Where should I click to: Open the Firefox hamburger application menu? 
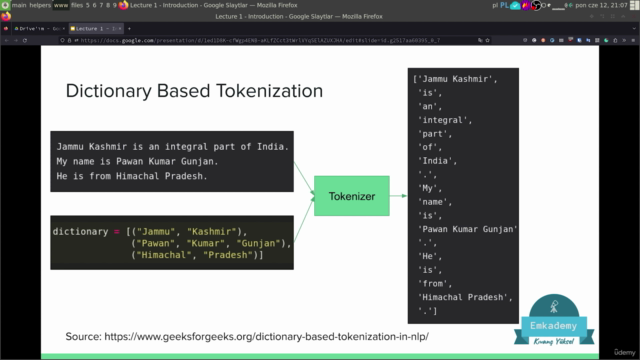point(633,40)
